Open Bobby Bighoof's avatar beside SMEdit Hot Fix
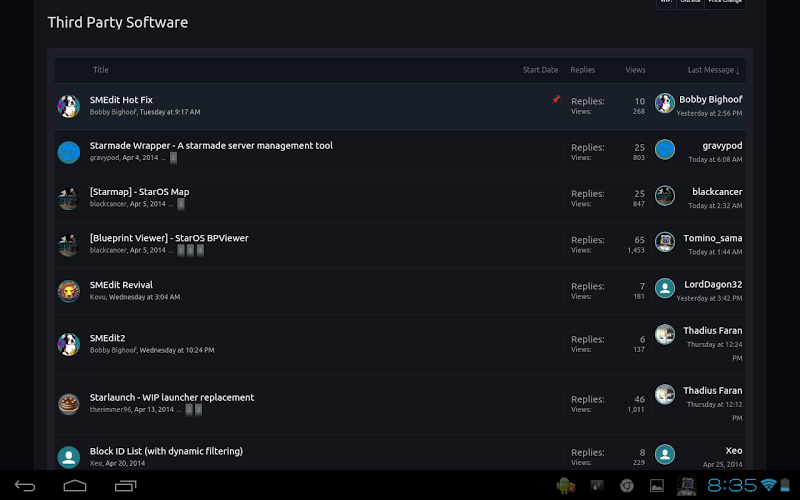The width and height of the screenshot is (800, 500). [68, 106]
